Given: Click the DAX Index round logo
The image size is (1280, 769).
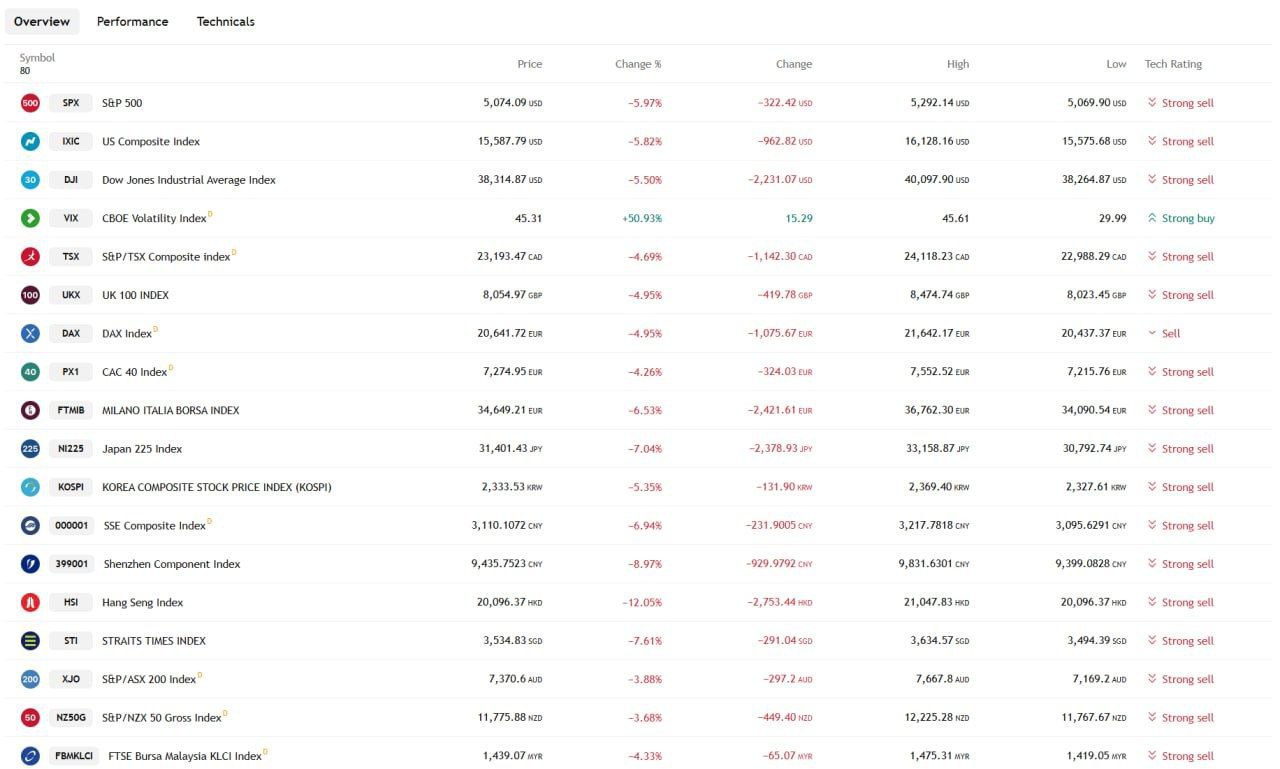Looking at the screenshot, I should tap(30, 333).
